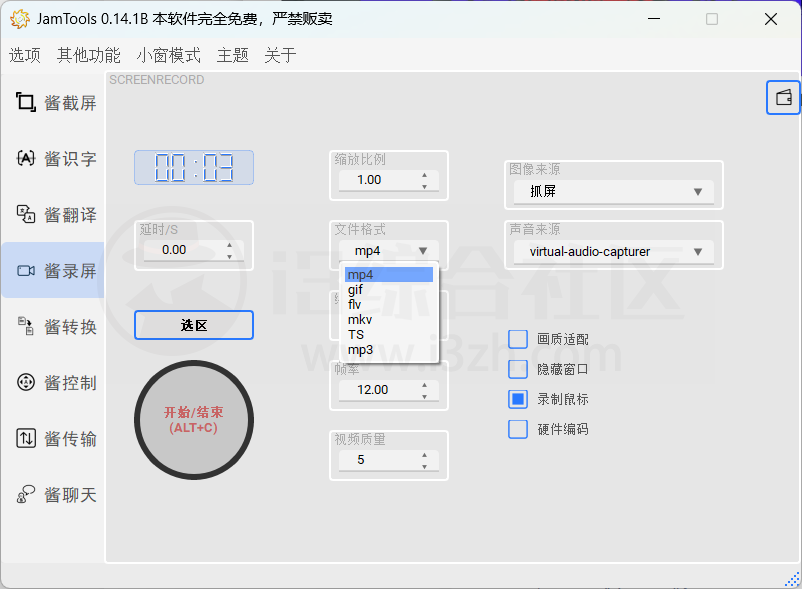
Task: Click the 选区 region select button
Action: (194, 325)
